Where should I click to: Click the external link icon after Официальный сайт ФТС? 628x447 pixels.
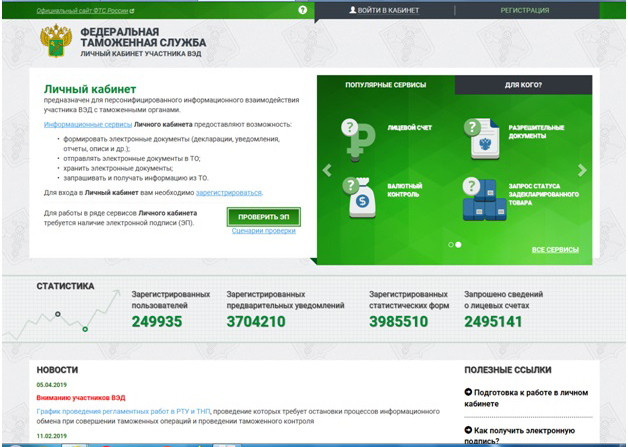coord(132,11)
